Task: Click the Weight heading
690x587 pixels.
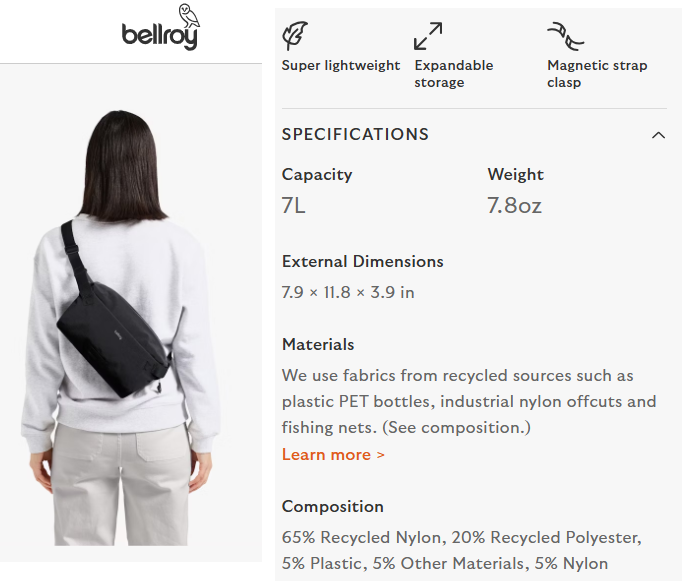Action: [x=515, y=175]
